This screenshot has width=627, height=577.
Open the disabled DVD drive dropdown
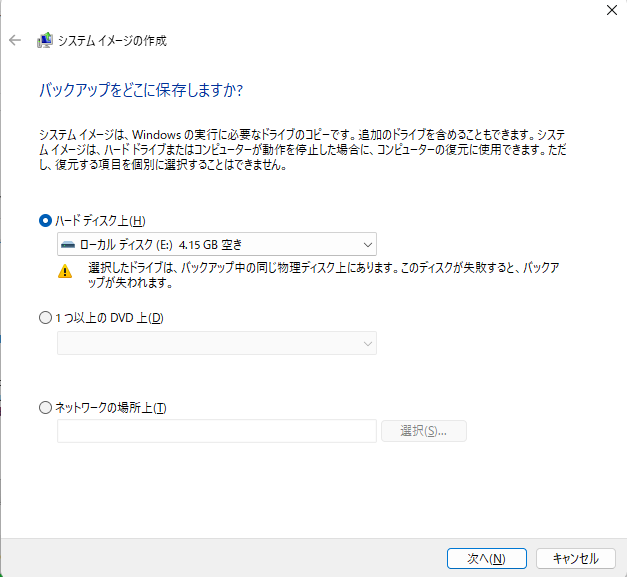pos(217,343)
